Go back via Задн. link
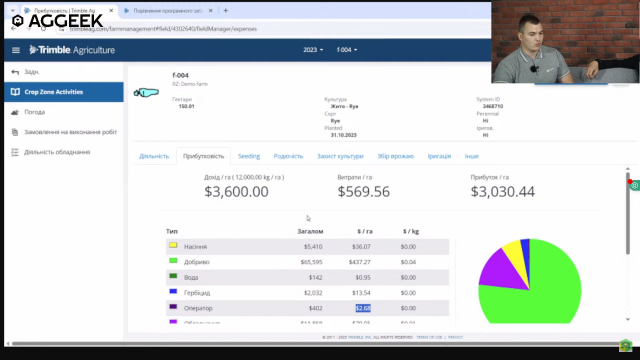This screenshot has height=360, width=640. [x=31, y=72]
